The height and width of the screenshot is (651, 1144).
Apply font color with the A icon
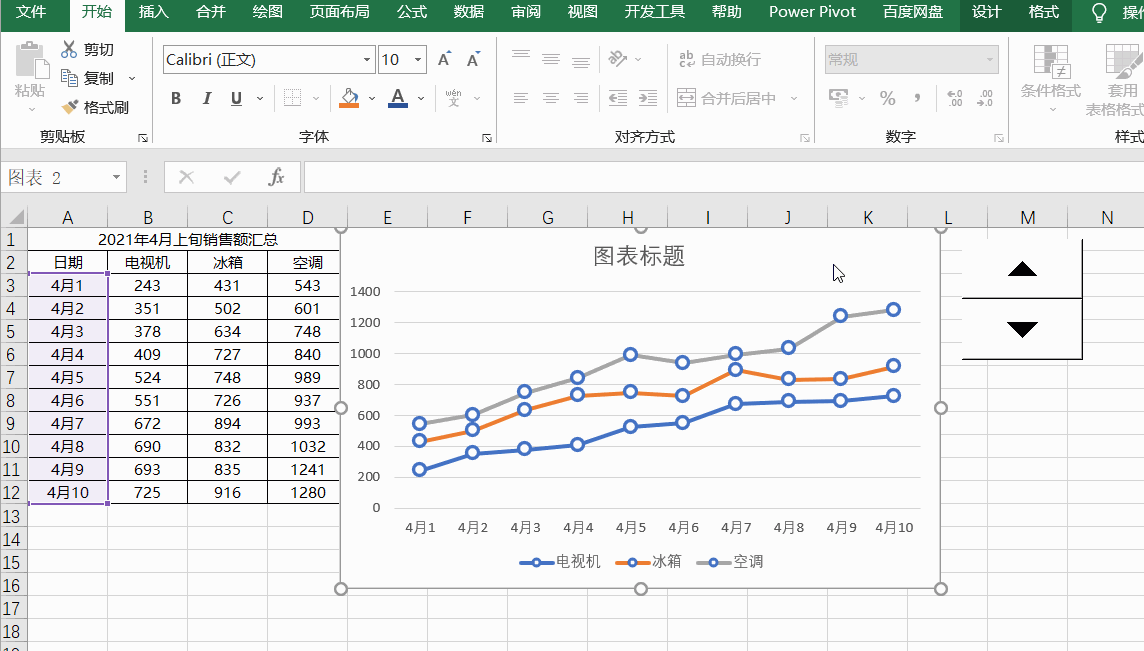pyautogui.click(x=398, y=98)
